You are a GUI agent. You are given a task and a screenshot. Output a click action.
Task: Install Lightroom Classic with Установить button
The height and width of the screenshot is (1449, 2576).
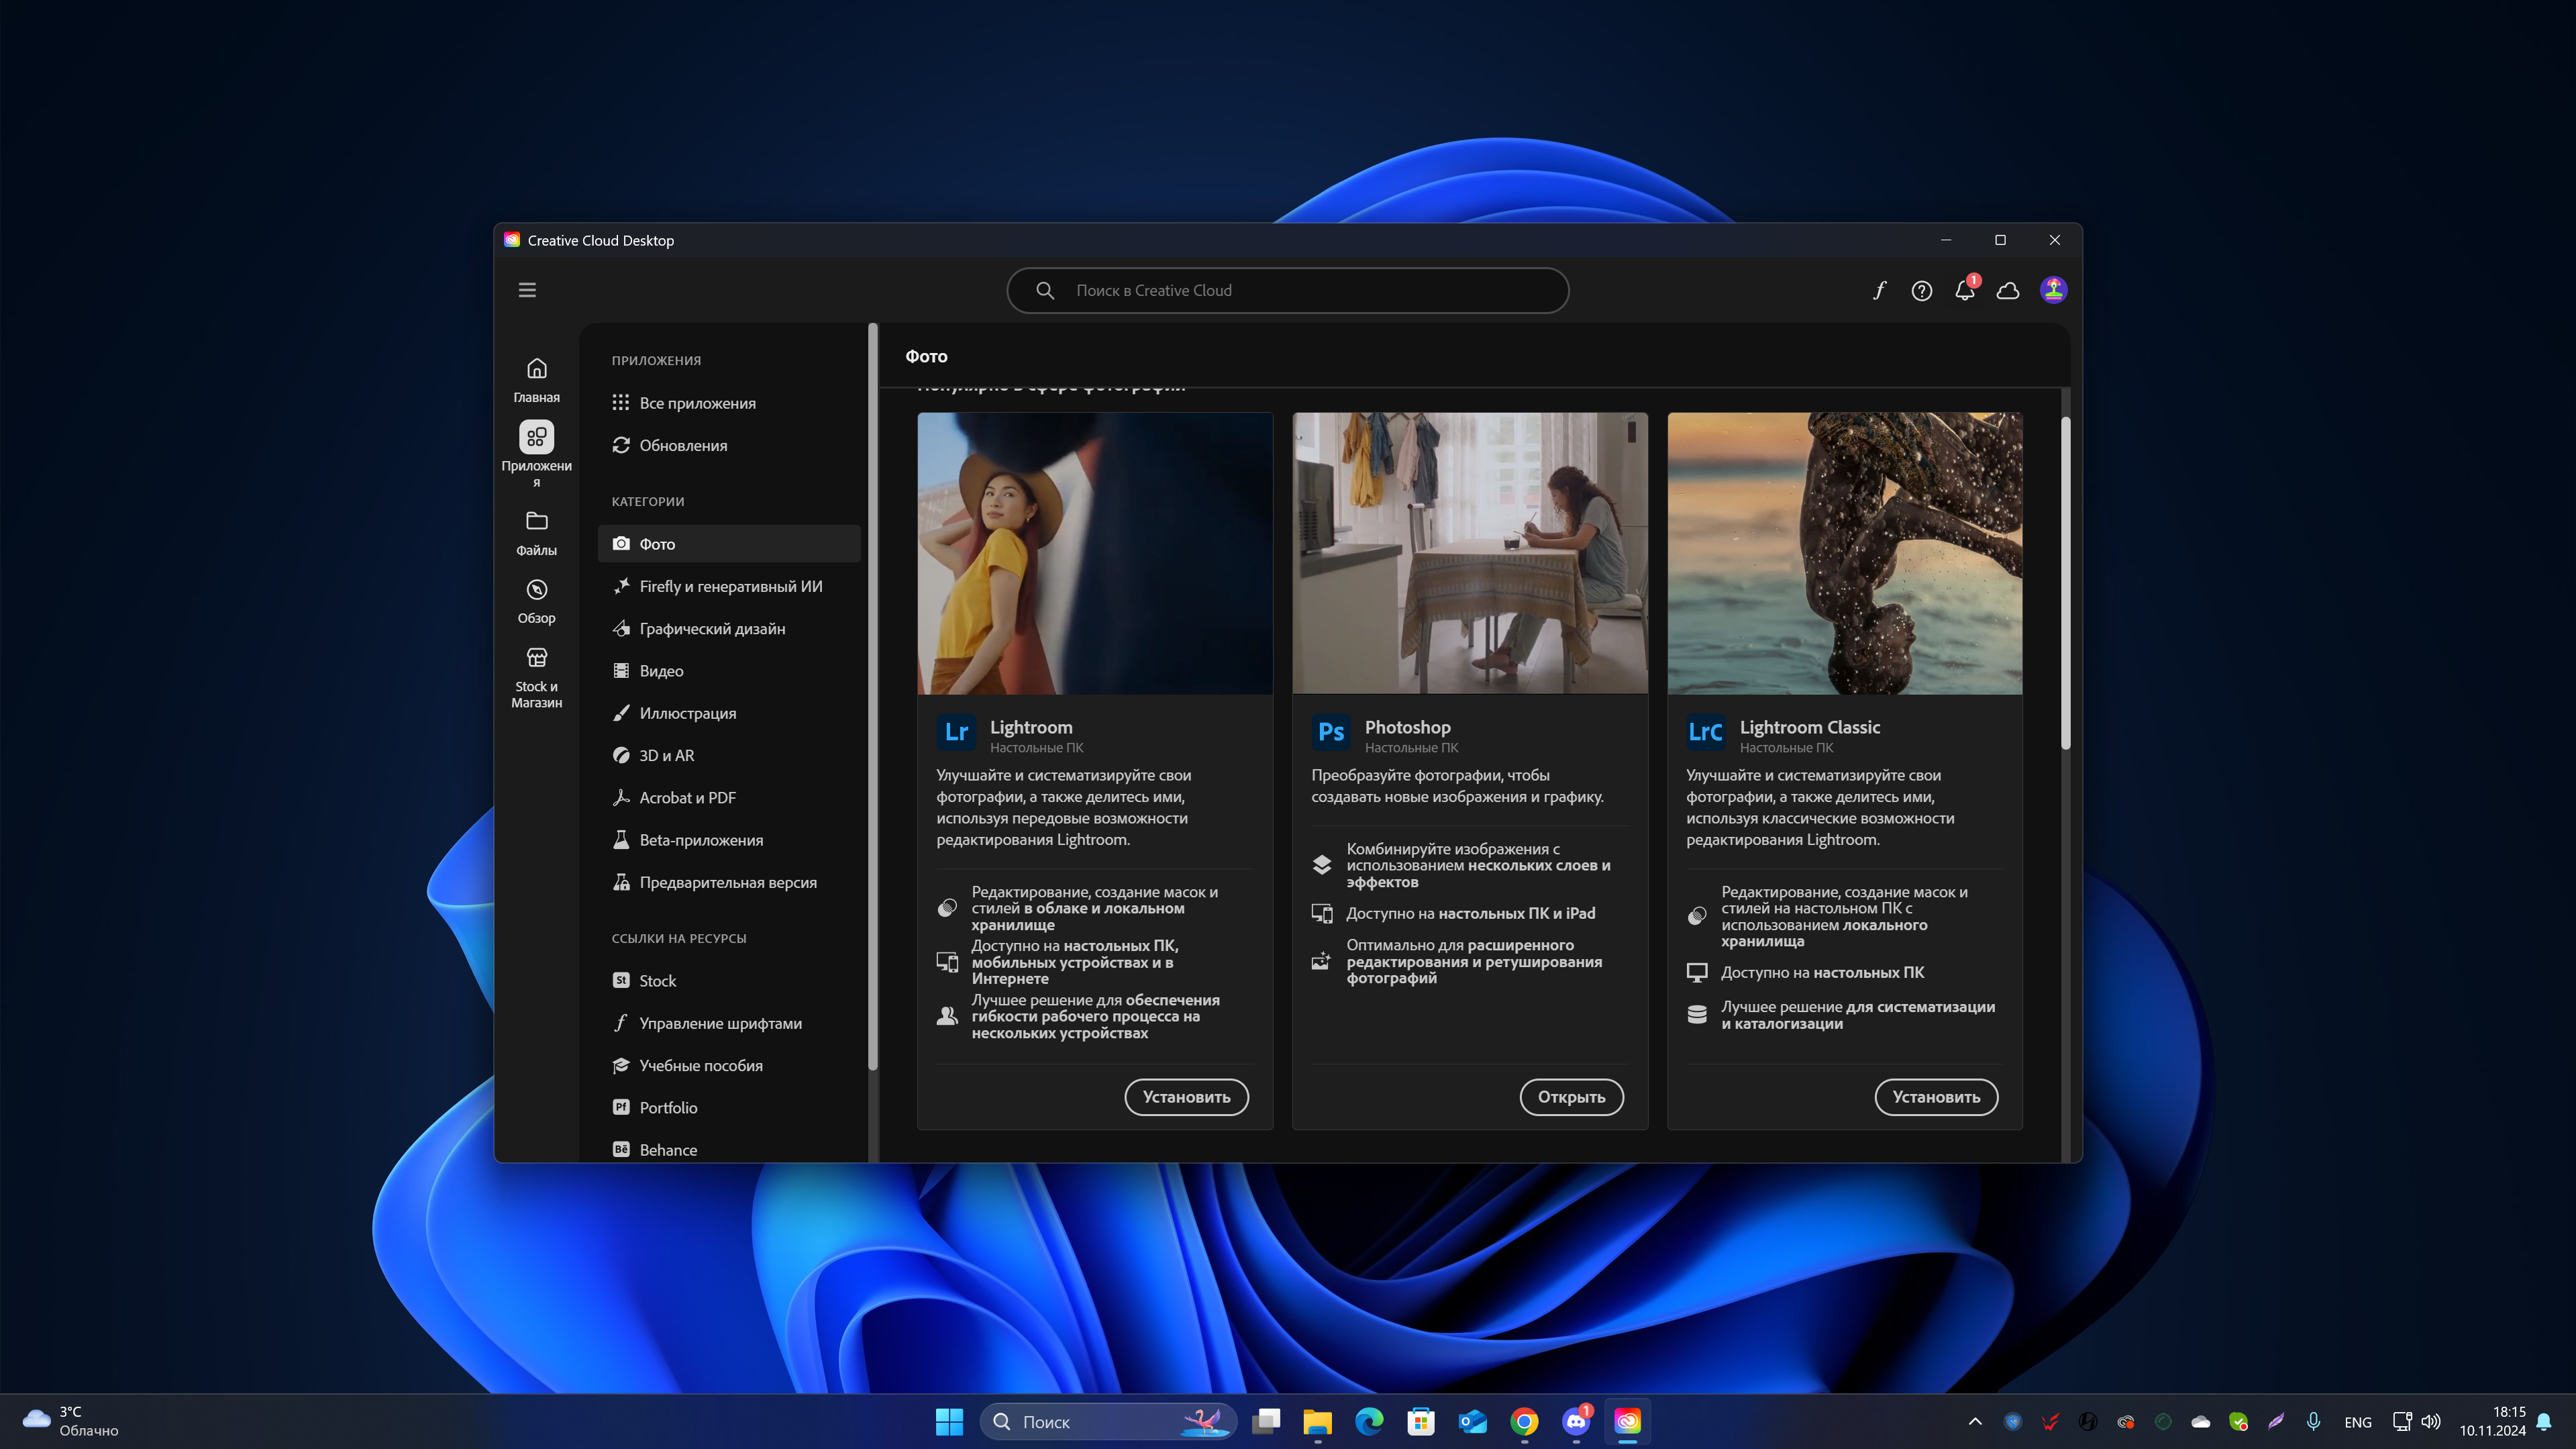(1936, 1097)
